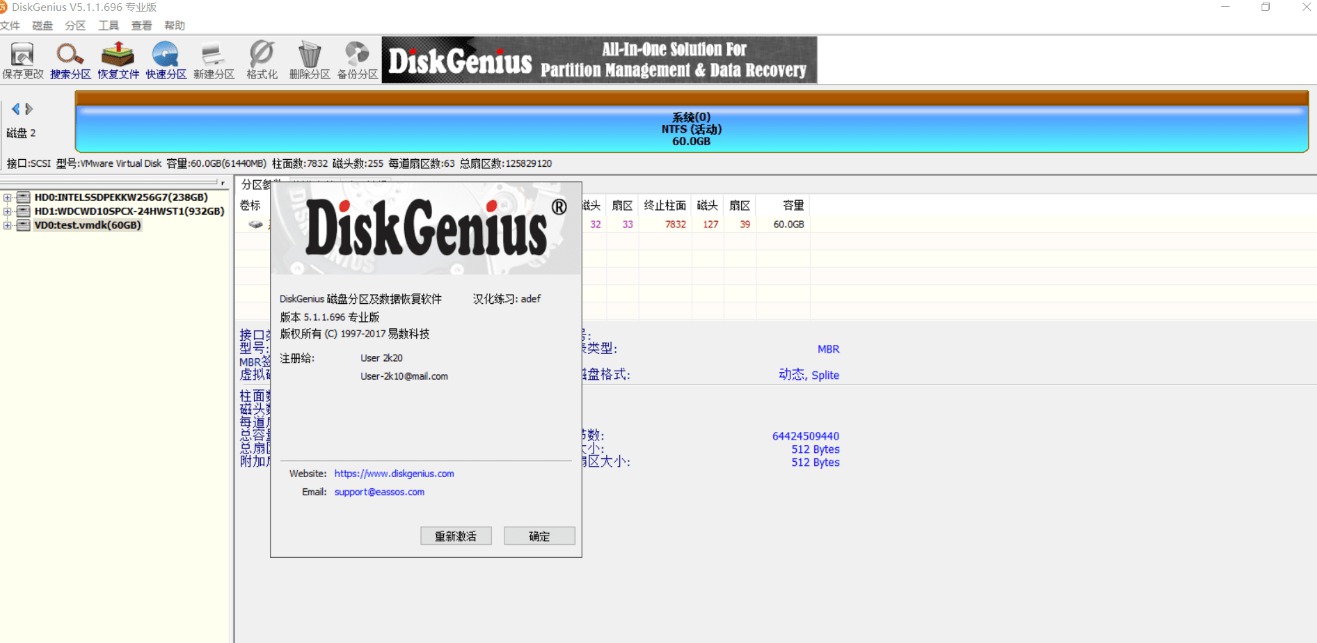Go to the previous disk using the left arrow
This screenshot has width=1317, height=643.
(16, 108)
